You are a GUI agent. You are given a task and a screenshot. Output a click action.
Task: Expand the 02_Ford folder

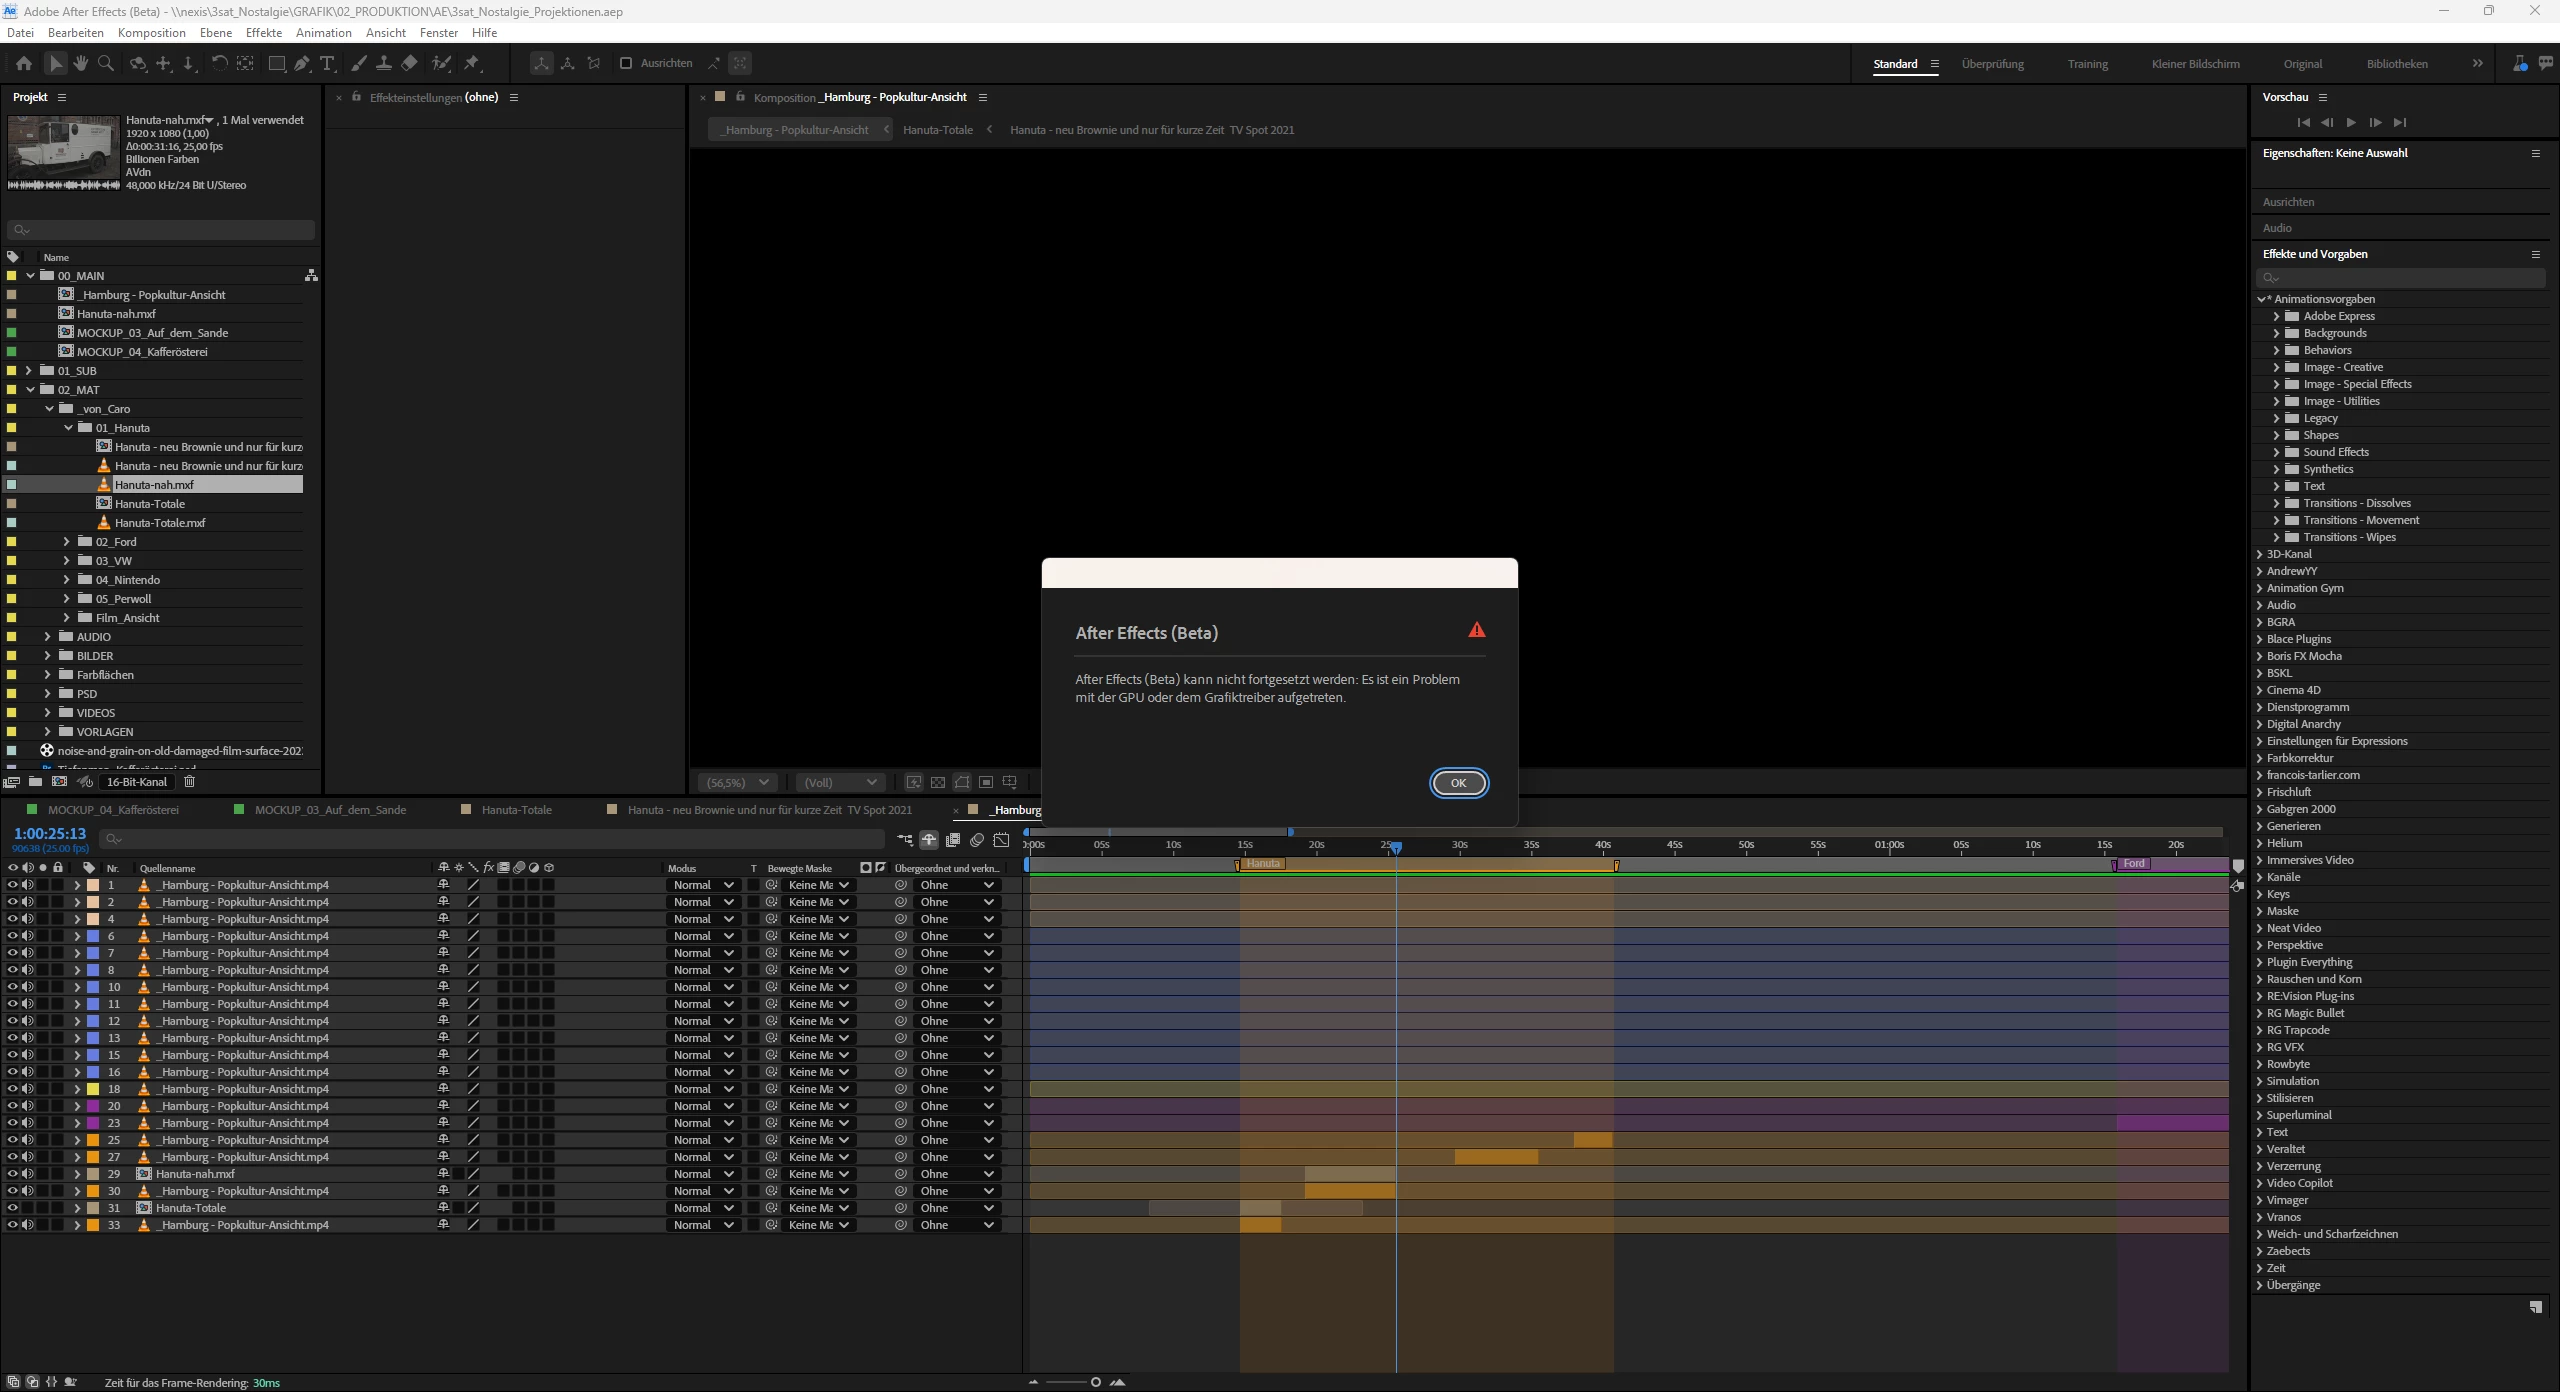coord(67,542)
